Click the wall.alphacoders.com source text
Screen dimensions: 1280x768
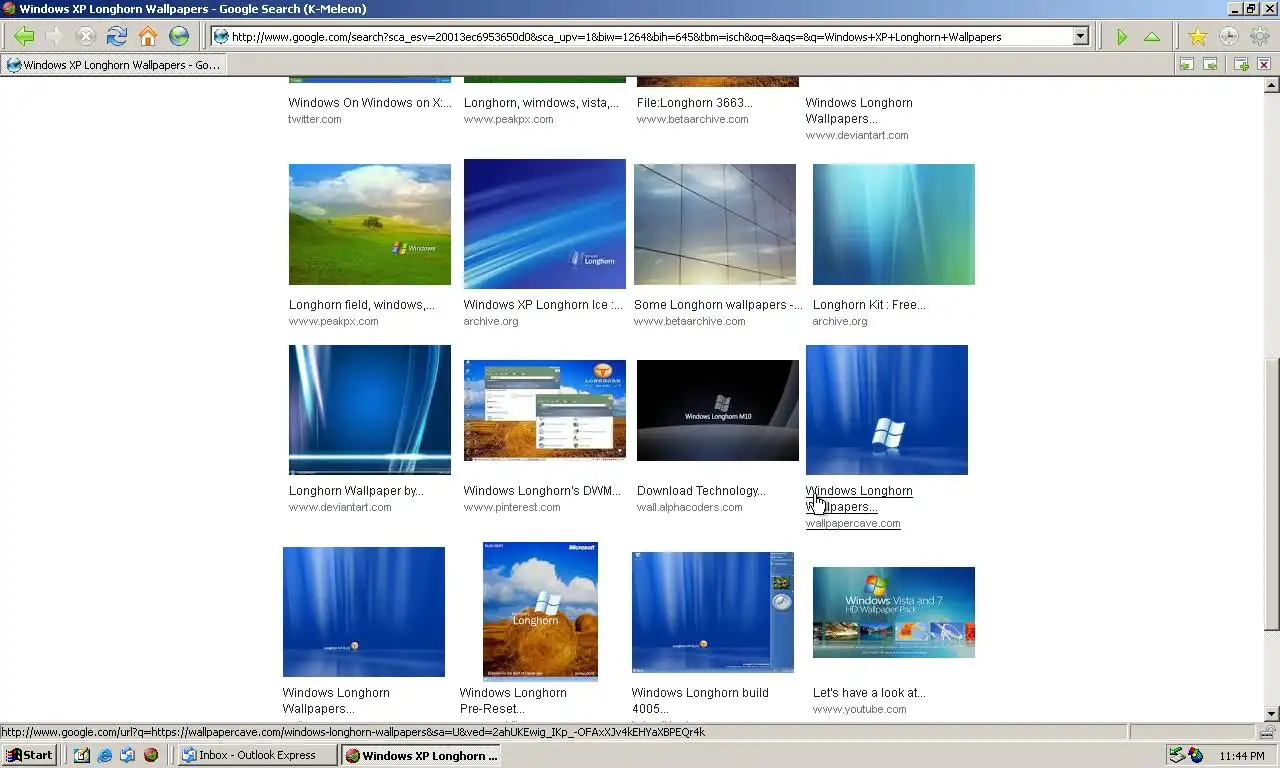[x=690, y=507]
